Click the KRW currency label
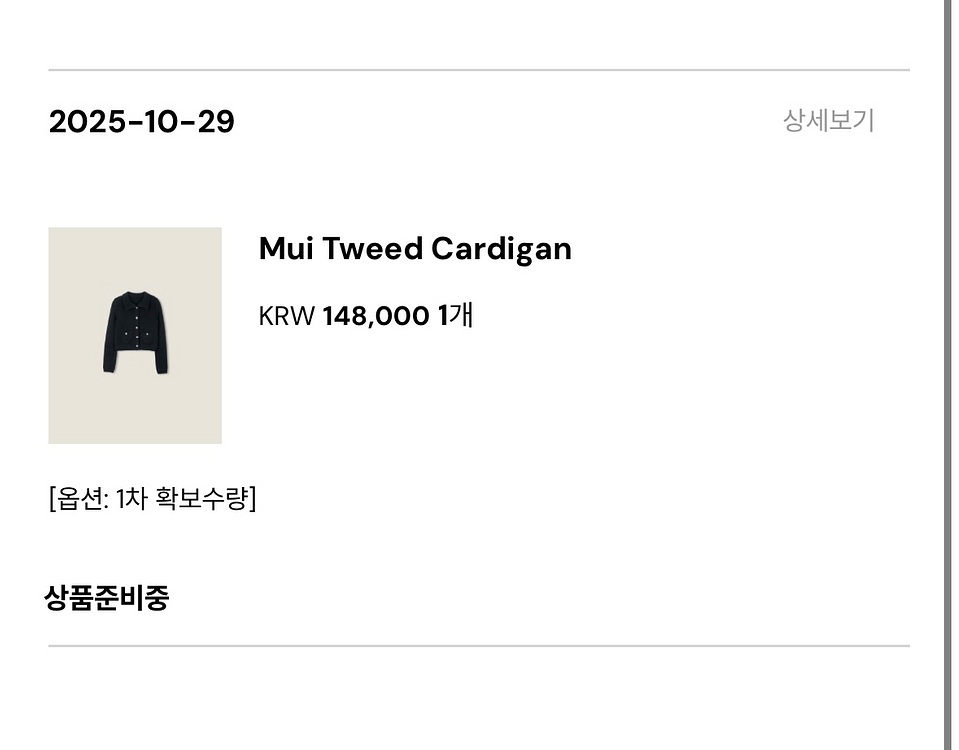Viewport: 959px width, 750px height. click(x=286, y=315)
